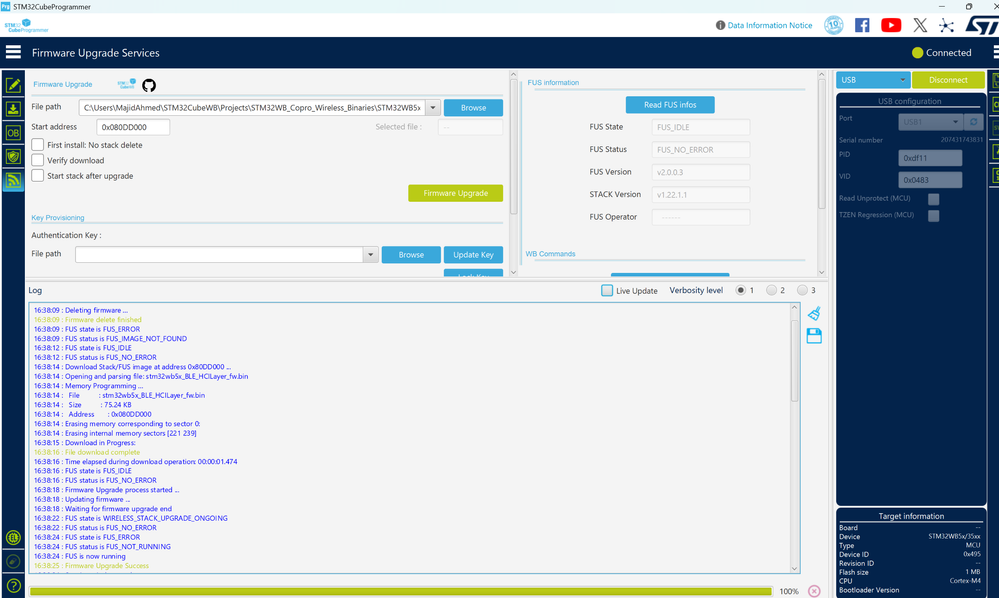Browse for the firmware file
This screenshot has width=999, height=598.
[x=473, y=108]
